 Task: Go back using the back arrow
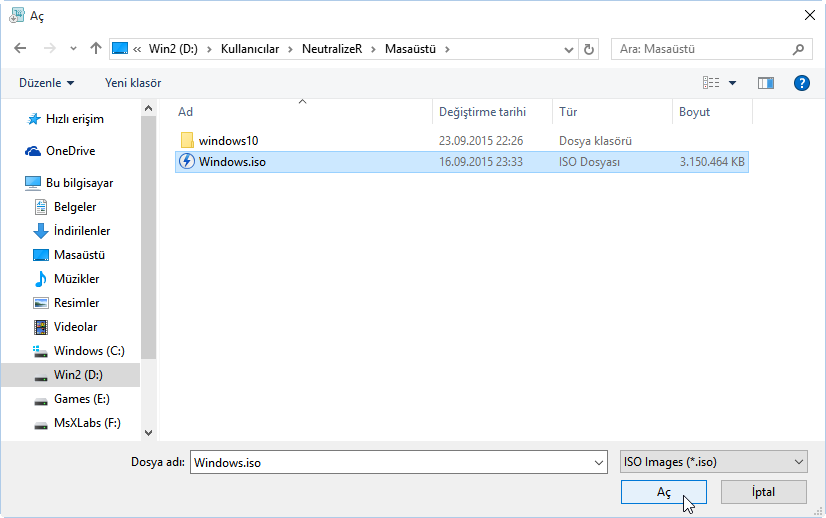[20, 48]
